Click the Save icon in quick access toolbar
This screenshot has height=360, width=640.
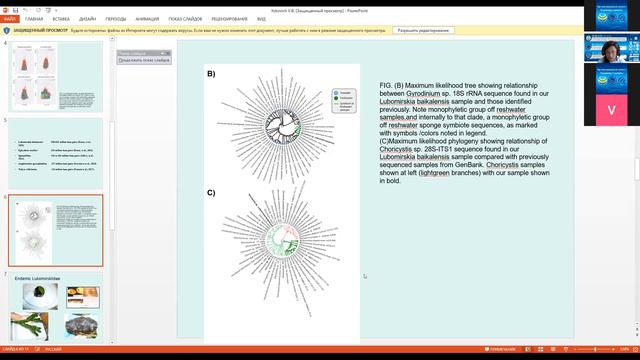(16, 10)
